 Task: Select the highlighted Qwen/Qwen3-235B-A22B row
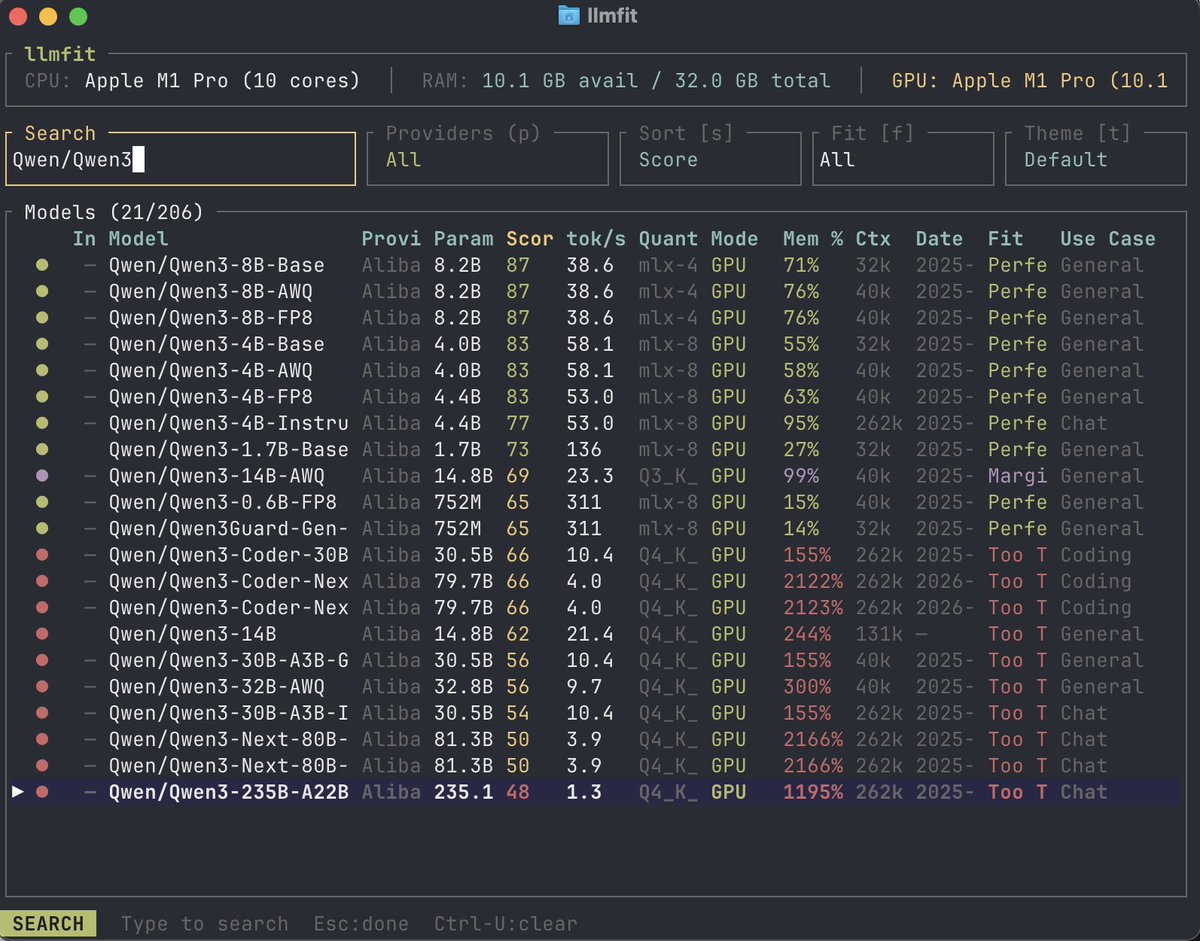[594, 792]
